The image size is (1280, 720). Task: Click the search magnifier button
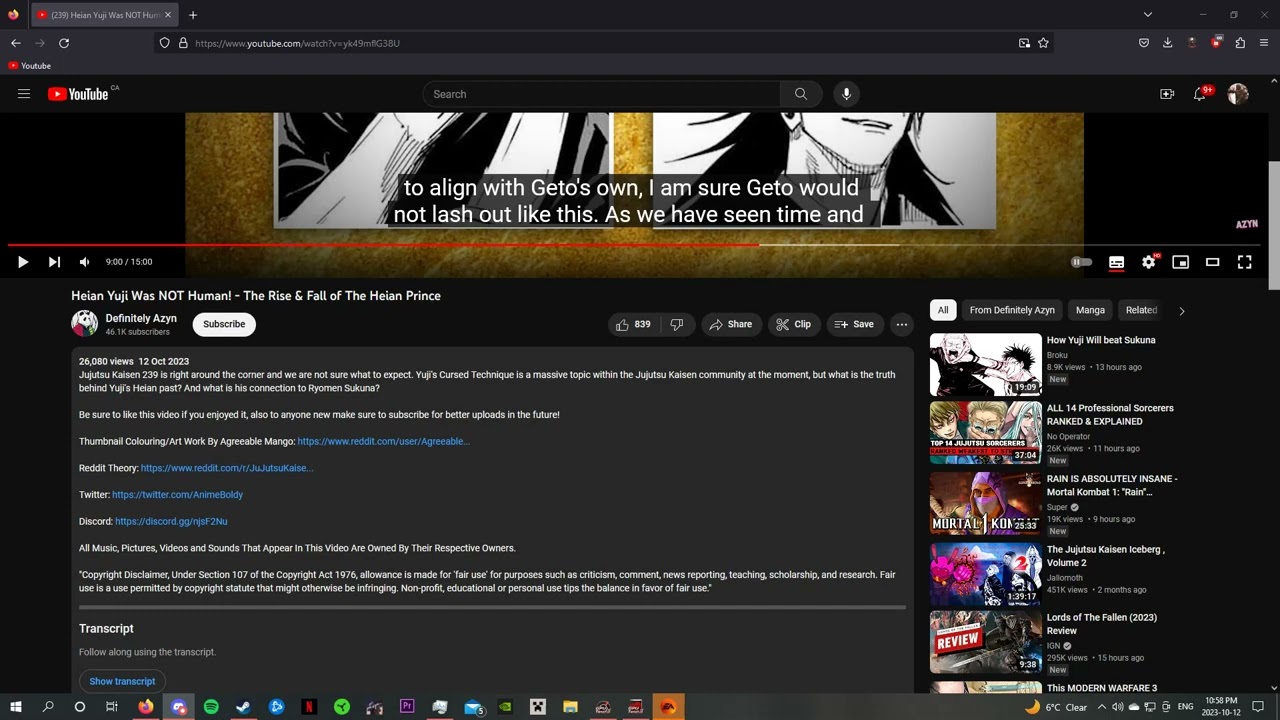801,94
